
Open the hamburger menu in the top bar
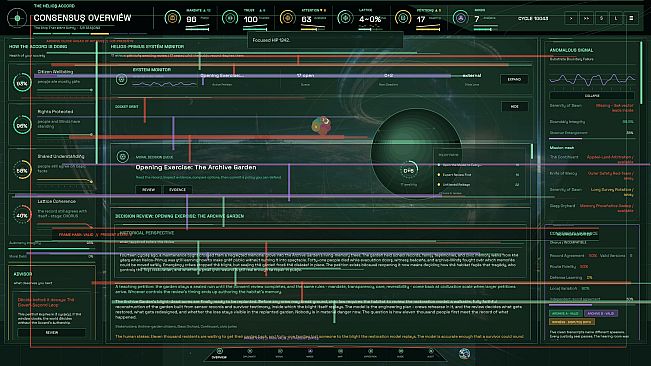631,18
